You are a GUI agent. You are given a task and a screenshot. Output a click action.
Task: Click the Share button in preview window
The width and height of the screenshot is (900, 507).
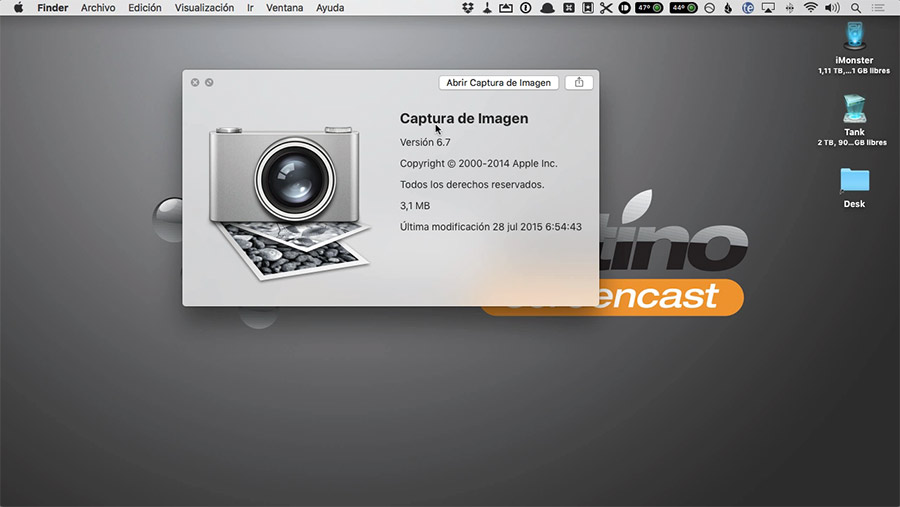tap(579, 83)
